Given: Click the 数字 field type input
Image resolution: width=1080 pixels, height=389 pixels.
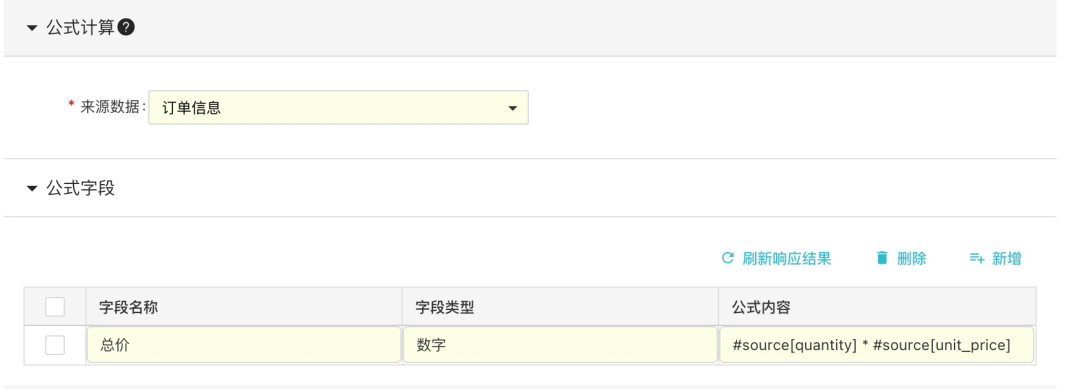Looking at the screenshot, I should click(x=560, y=345).
